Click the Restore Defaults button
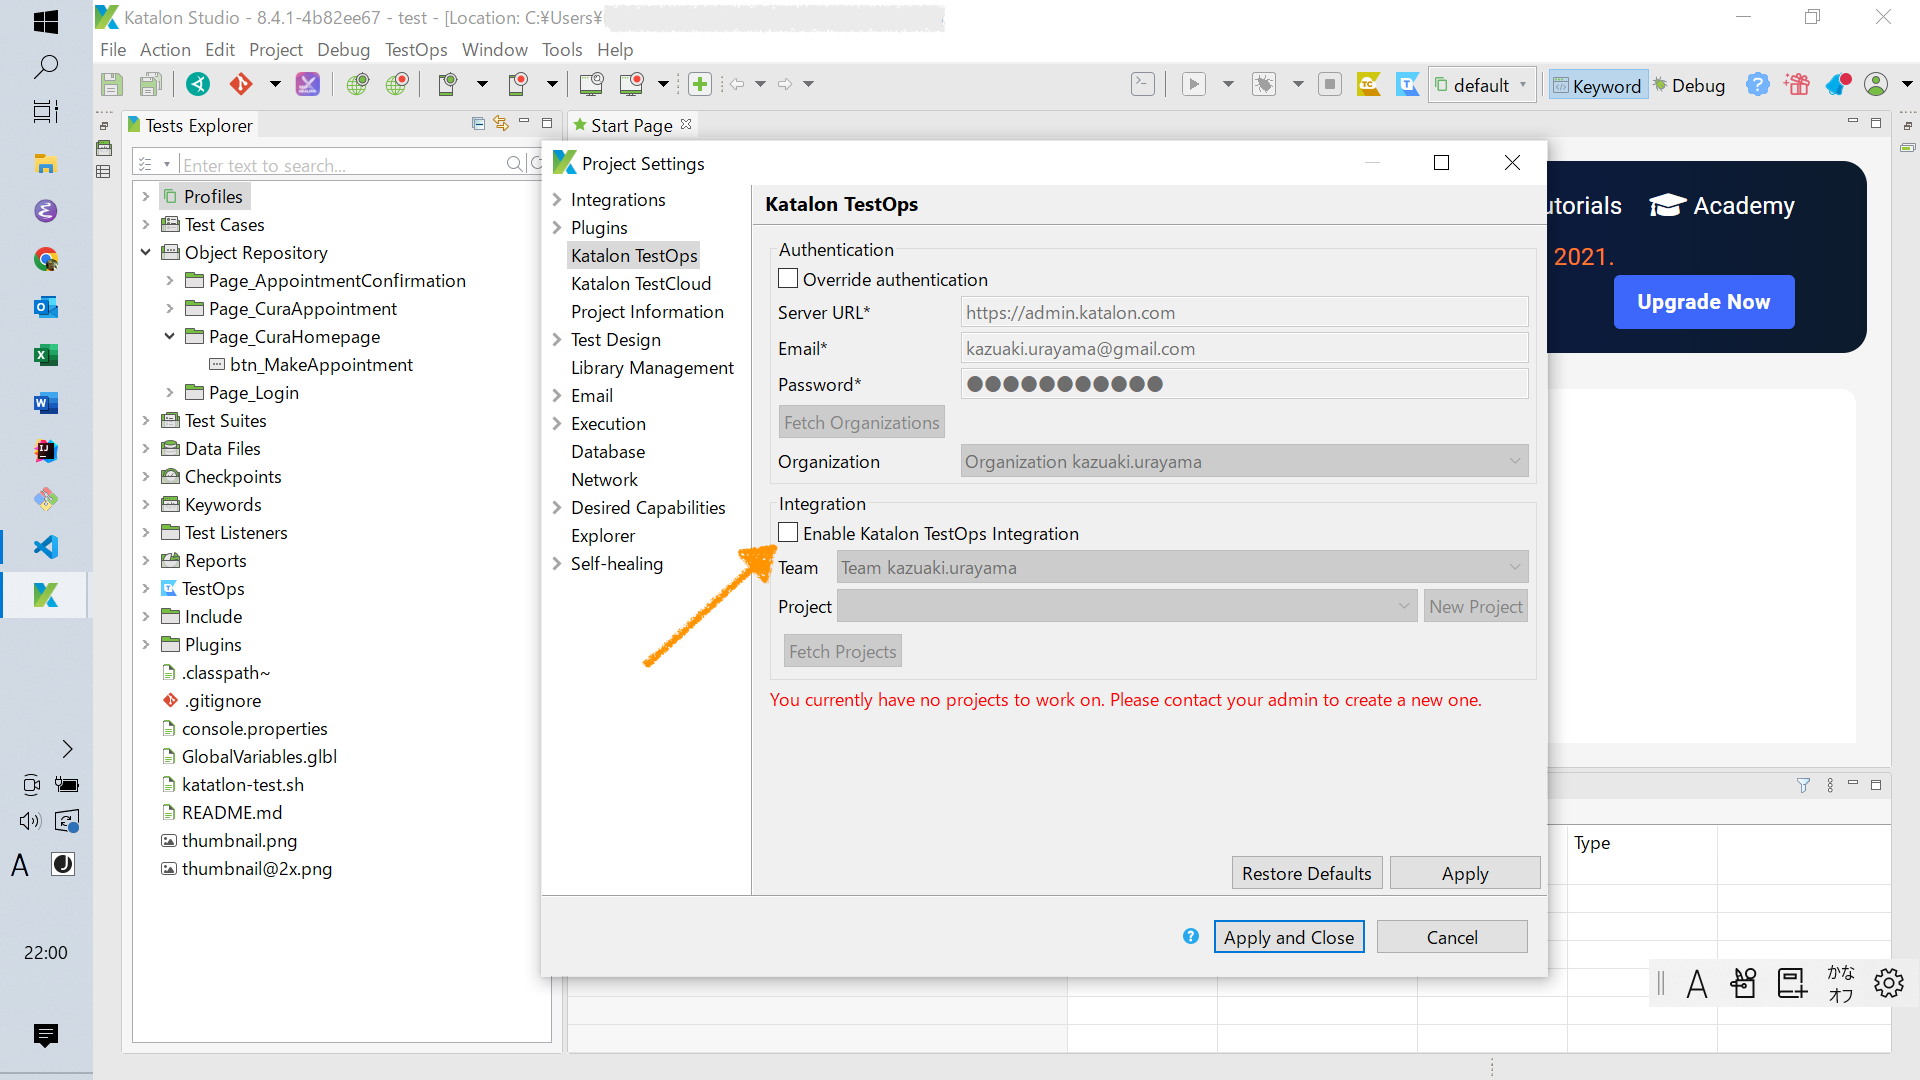Image resolution: width=1920 pixels, height=1080 pixels. click(x=1306, y=873)
